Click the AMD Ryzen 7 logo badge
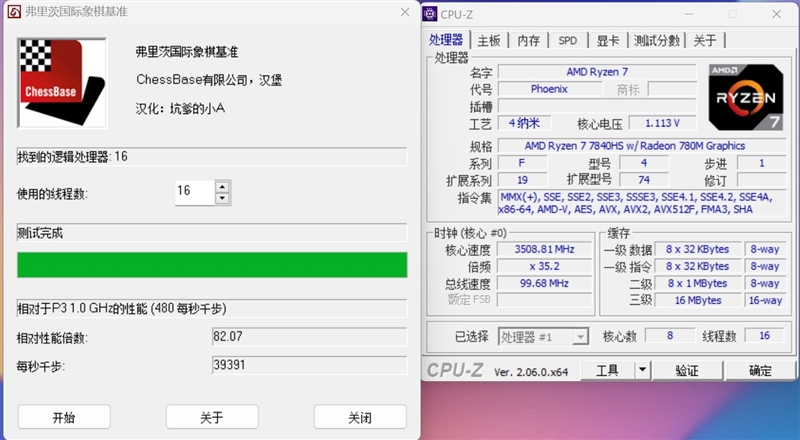Image resolution: width=800 pixels, height=440 pixels. (x=745, y=97)
